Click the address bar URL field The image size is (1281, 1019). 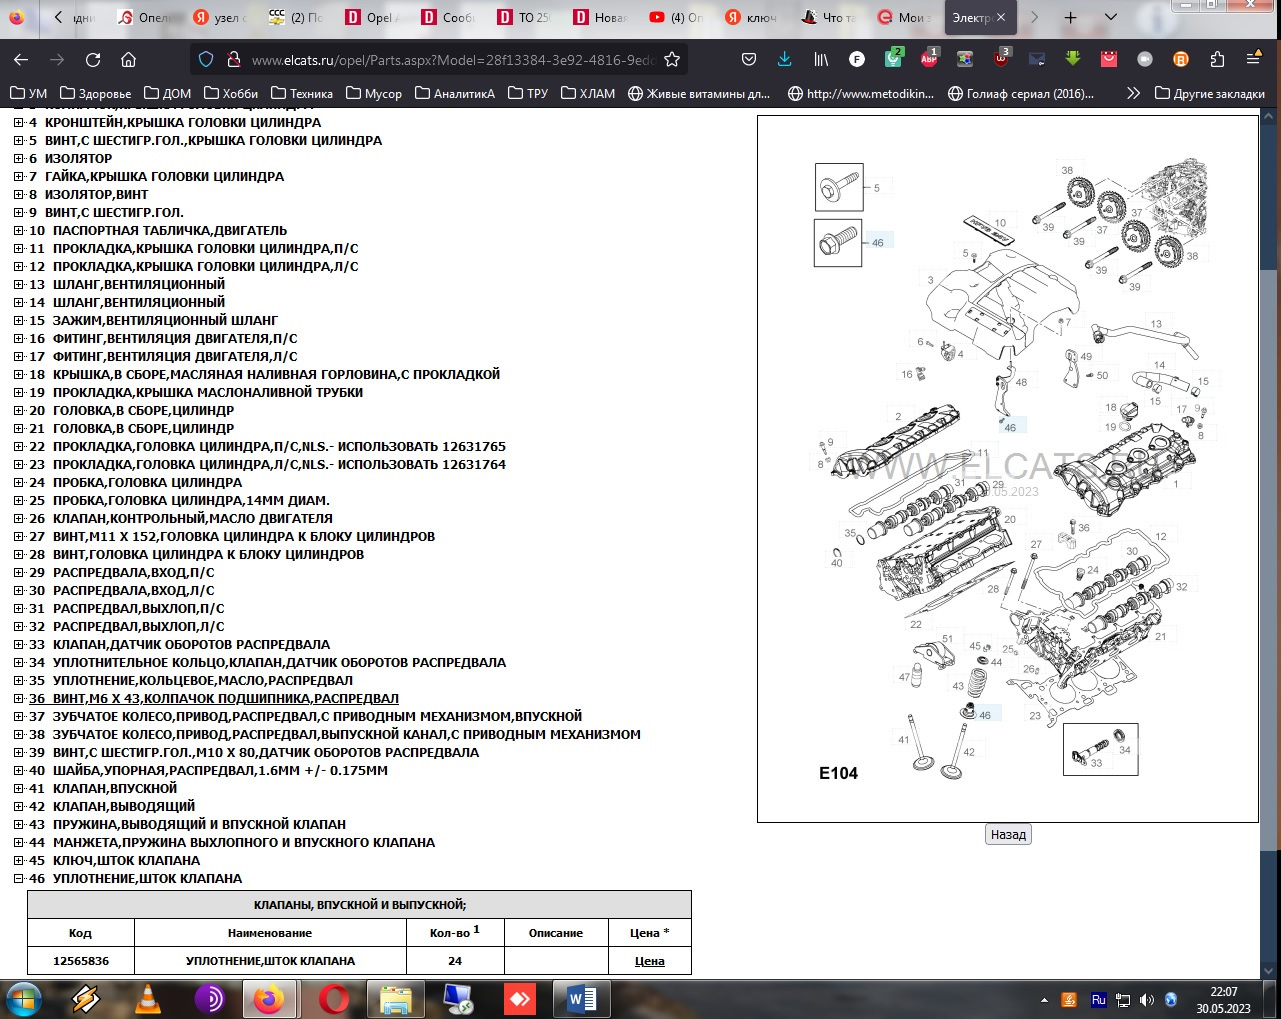click(x=452, y=60)
